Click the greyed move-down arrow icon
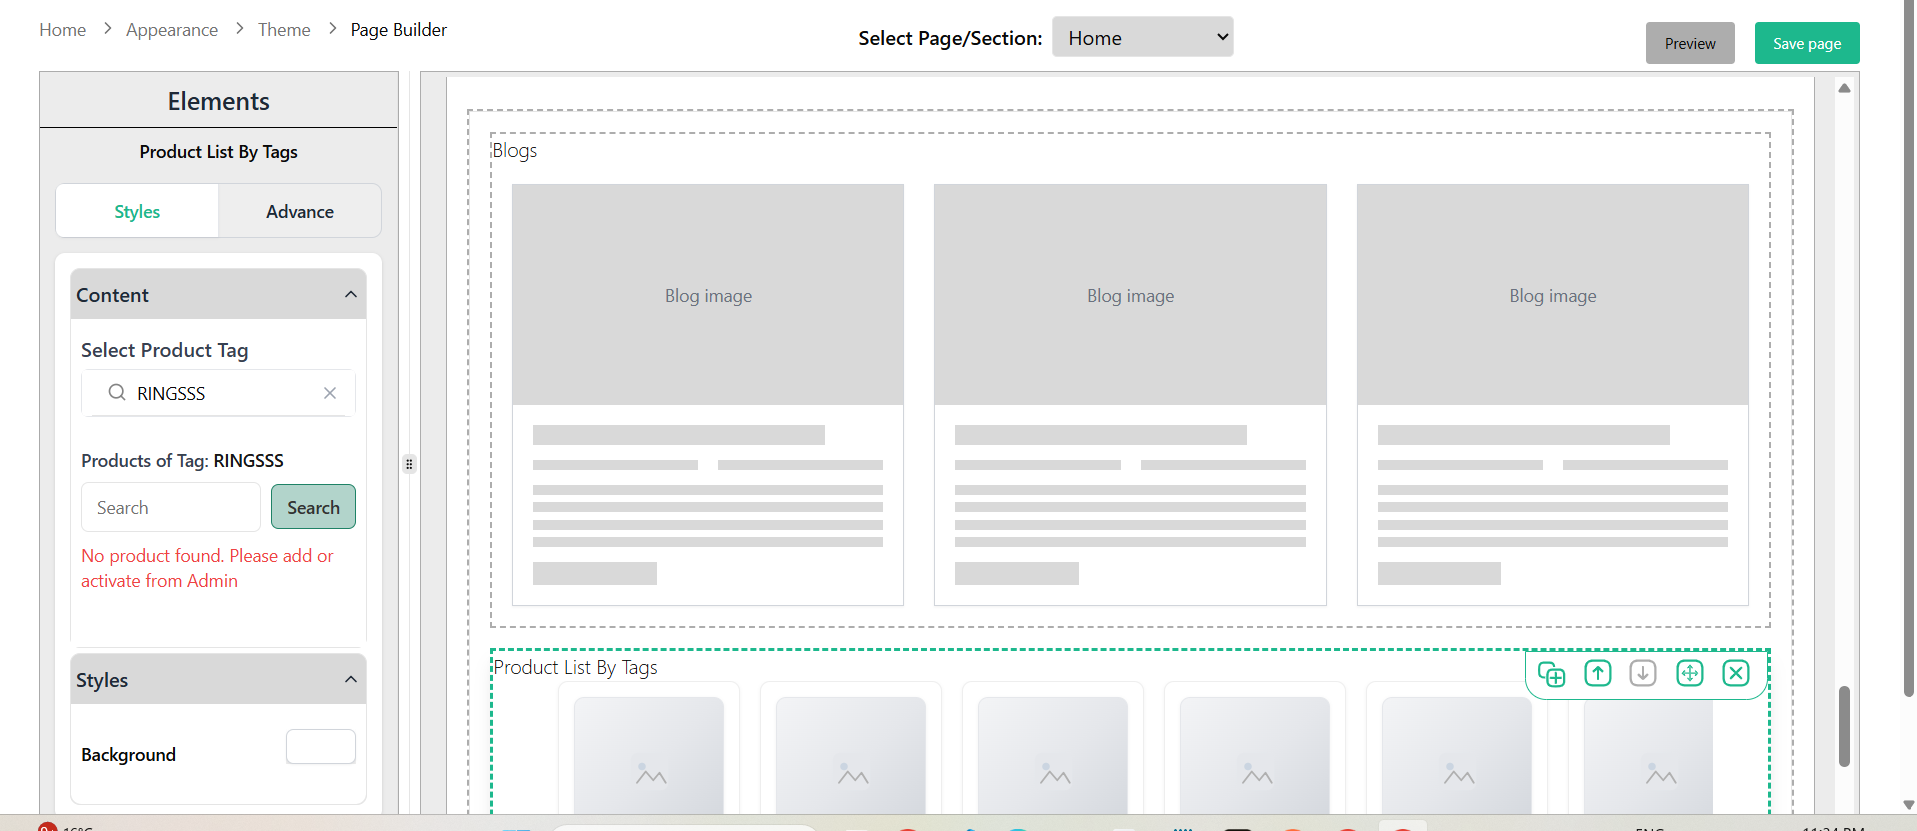Image resolution: width=1917 pixels, height=831 pixels. pos(1643,674)
